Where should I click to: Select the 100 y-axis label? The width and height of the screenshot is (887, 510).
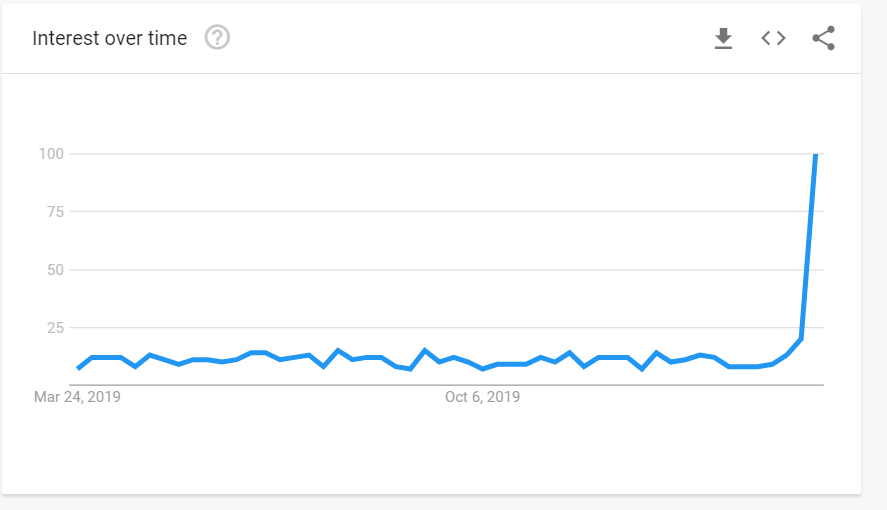tap(51, 153)
